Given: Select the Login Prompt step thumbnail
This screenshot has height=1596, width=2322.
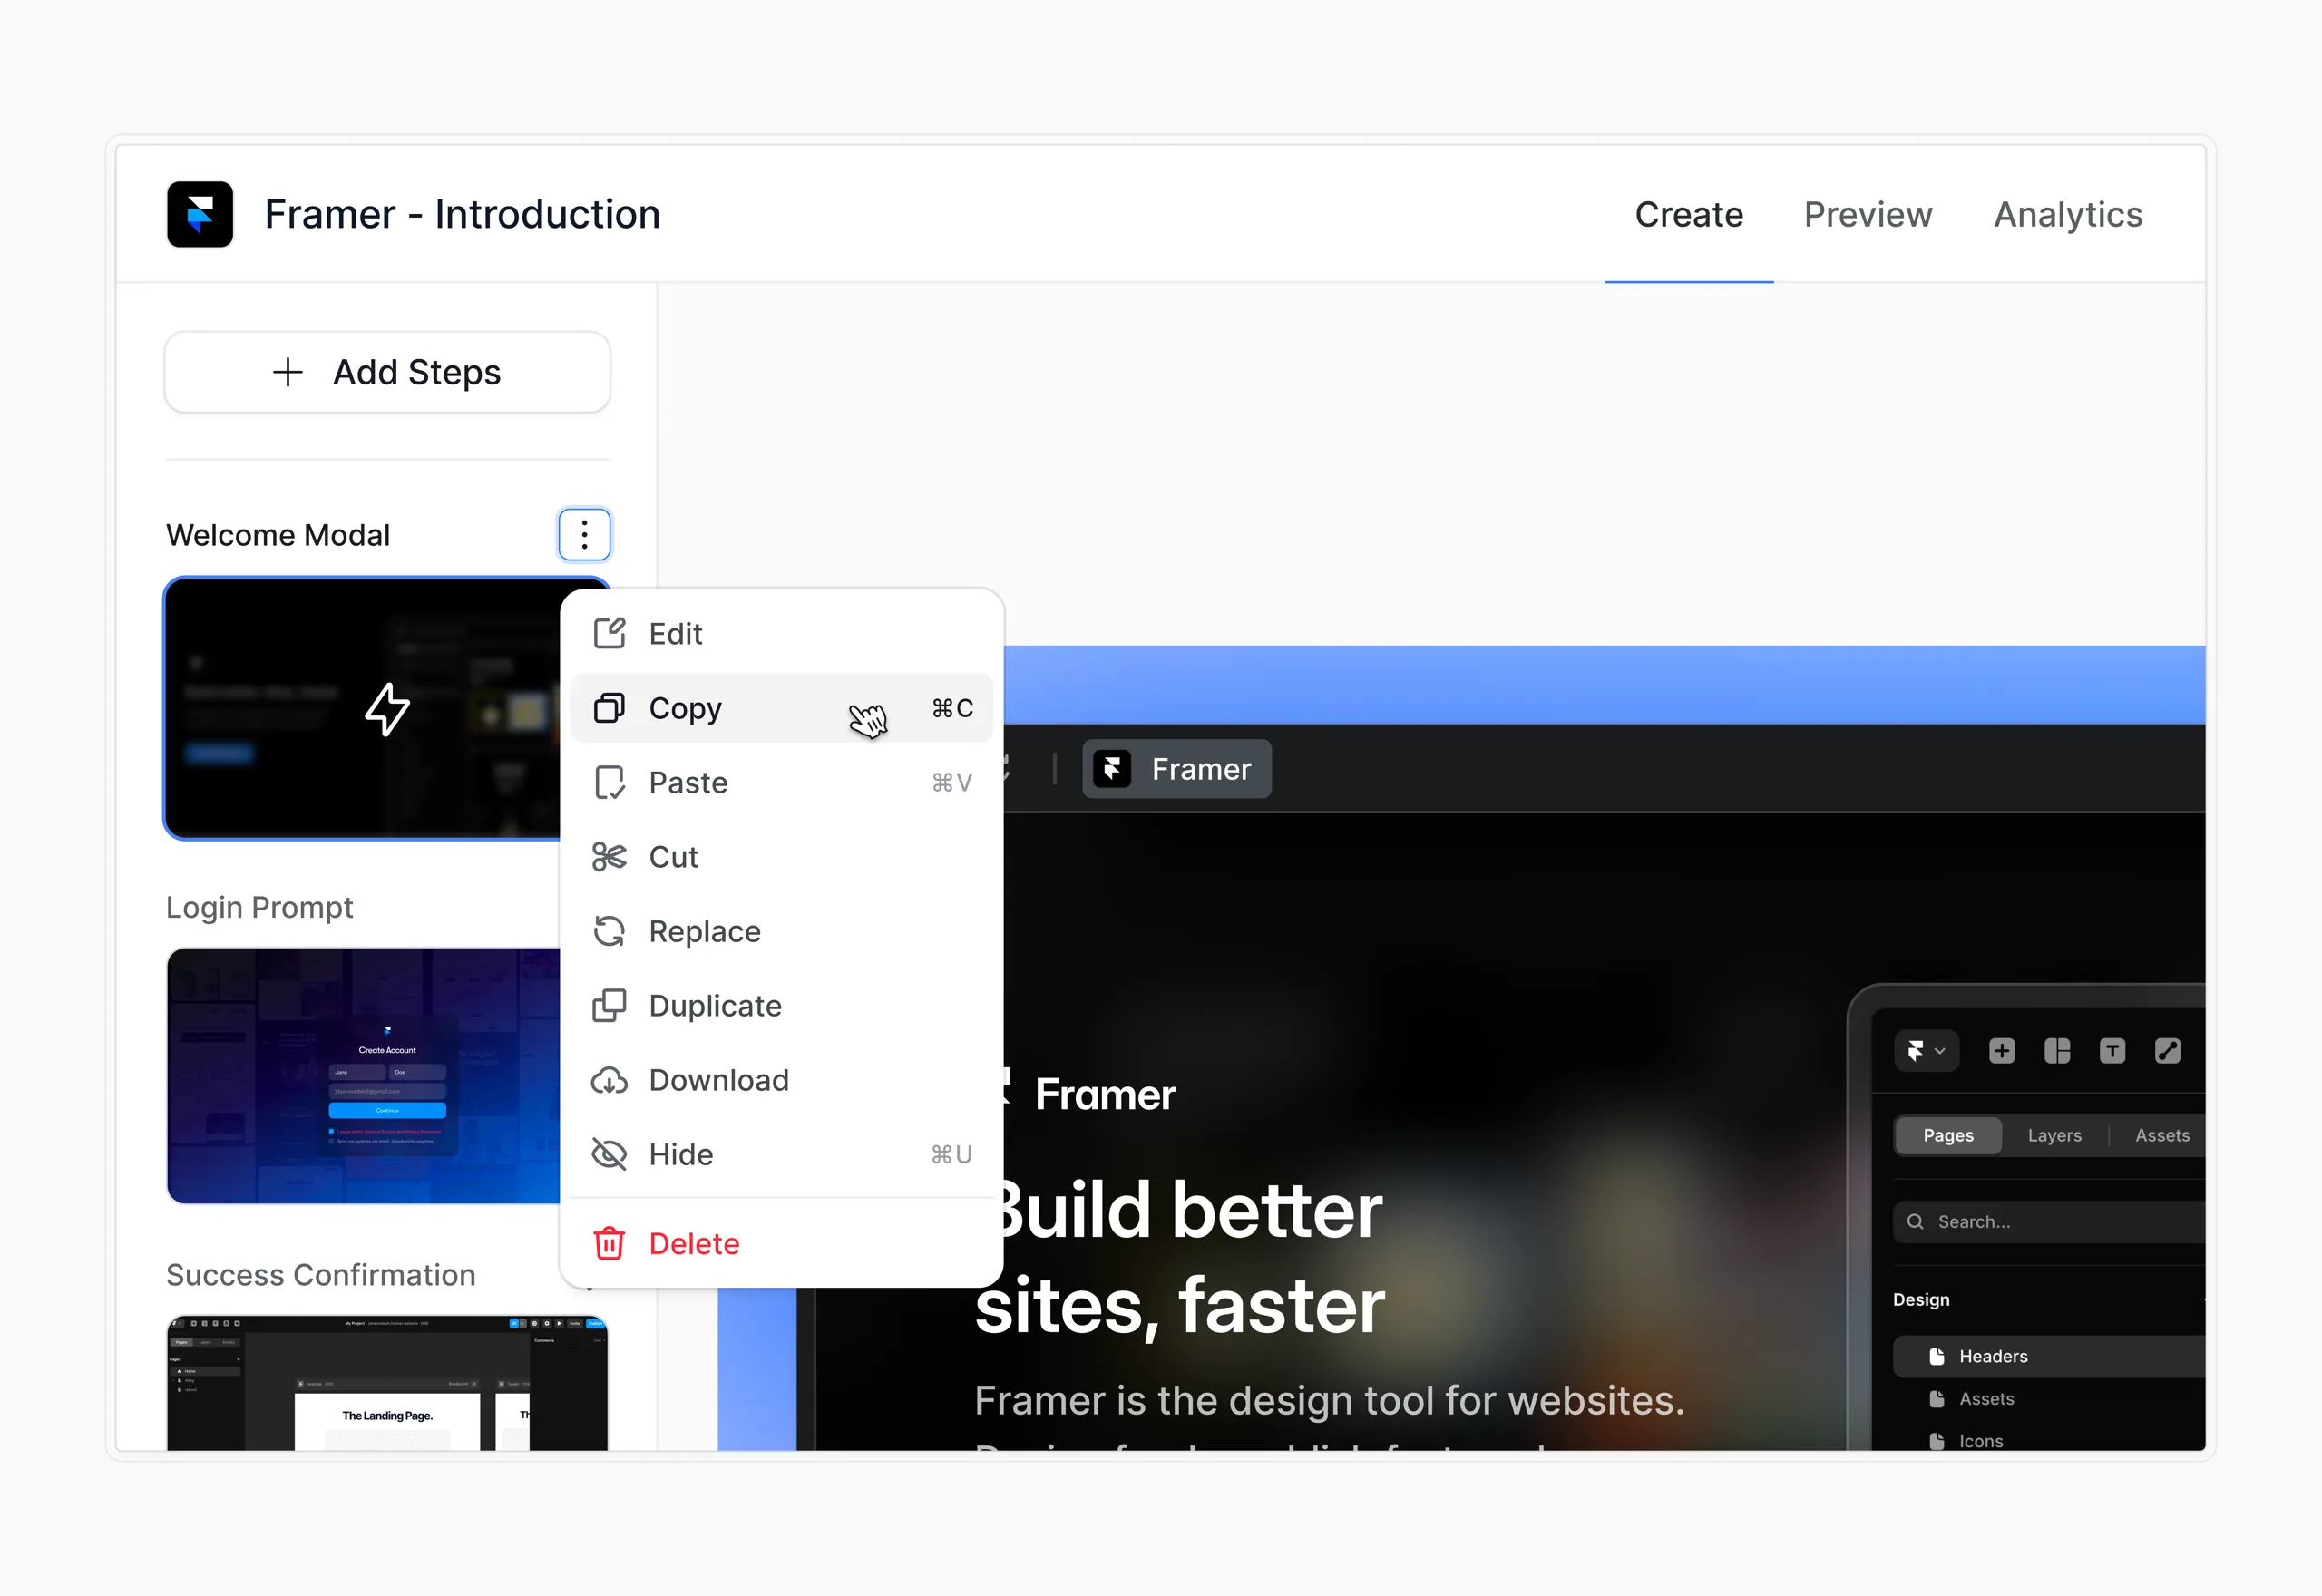Looking at the screenshot, I should point(364,1076).
